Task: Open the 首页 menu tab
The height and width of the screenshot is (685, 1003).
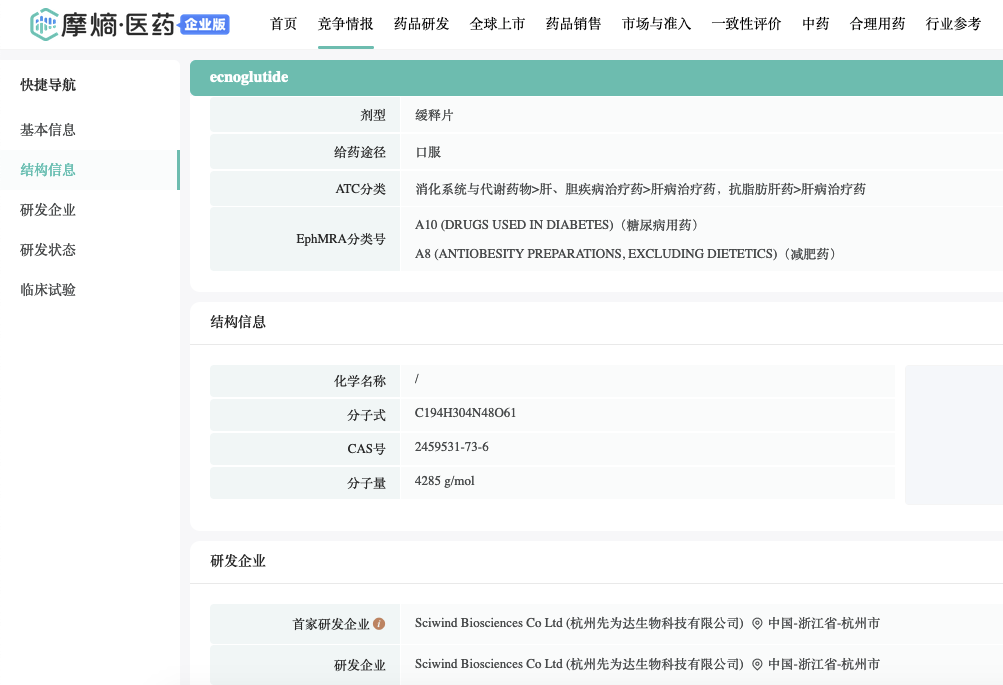Action: click(284, 24)
